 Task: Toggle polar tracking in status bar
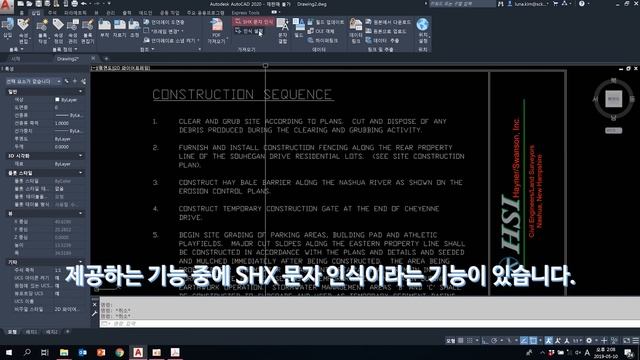[x=494, y=340]
